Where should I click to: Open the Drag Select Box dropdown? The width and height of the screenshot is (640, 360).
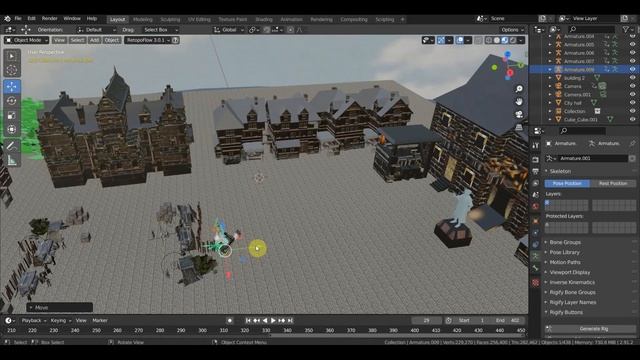tap(160, 30)
